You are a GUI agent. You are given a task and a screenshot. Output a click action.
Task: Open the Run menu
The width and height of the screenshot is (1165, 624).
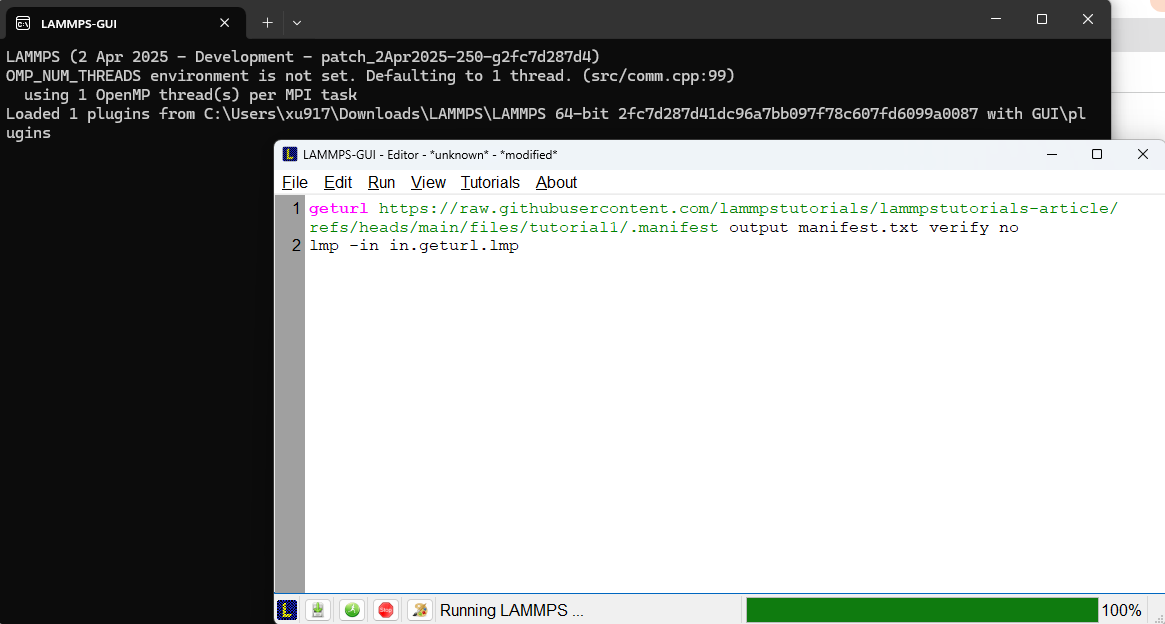[x=381, y=183]
